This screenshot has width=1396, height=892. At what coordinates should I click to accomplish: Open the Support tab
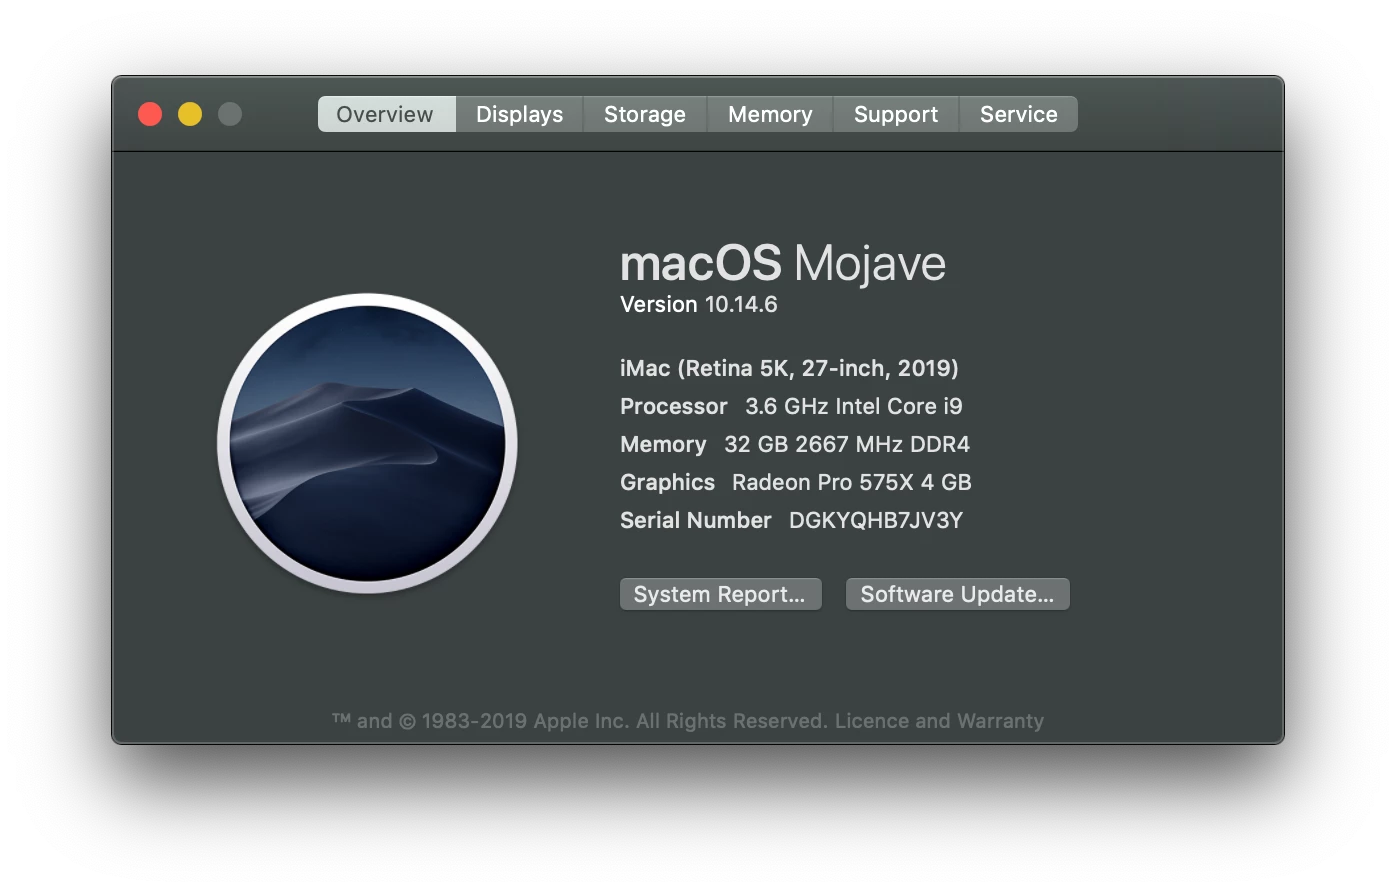pyautogui.click(x=896, y=114)
